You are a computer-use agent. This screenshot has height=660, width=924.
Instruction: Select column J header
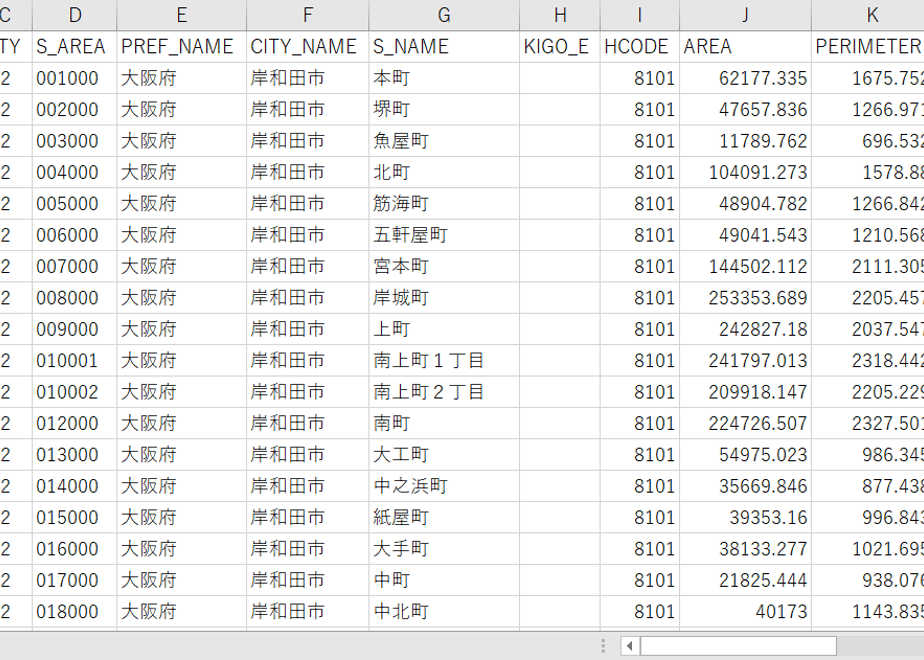(x=745, y=15)
